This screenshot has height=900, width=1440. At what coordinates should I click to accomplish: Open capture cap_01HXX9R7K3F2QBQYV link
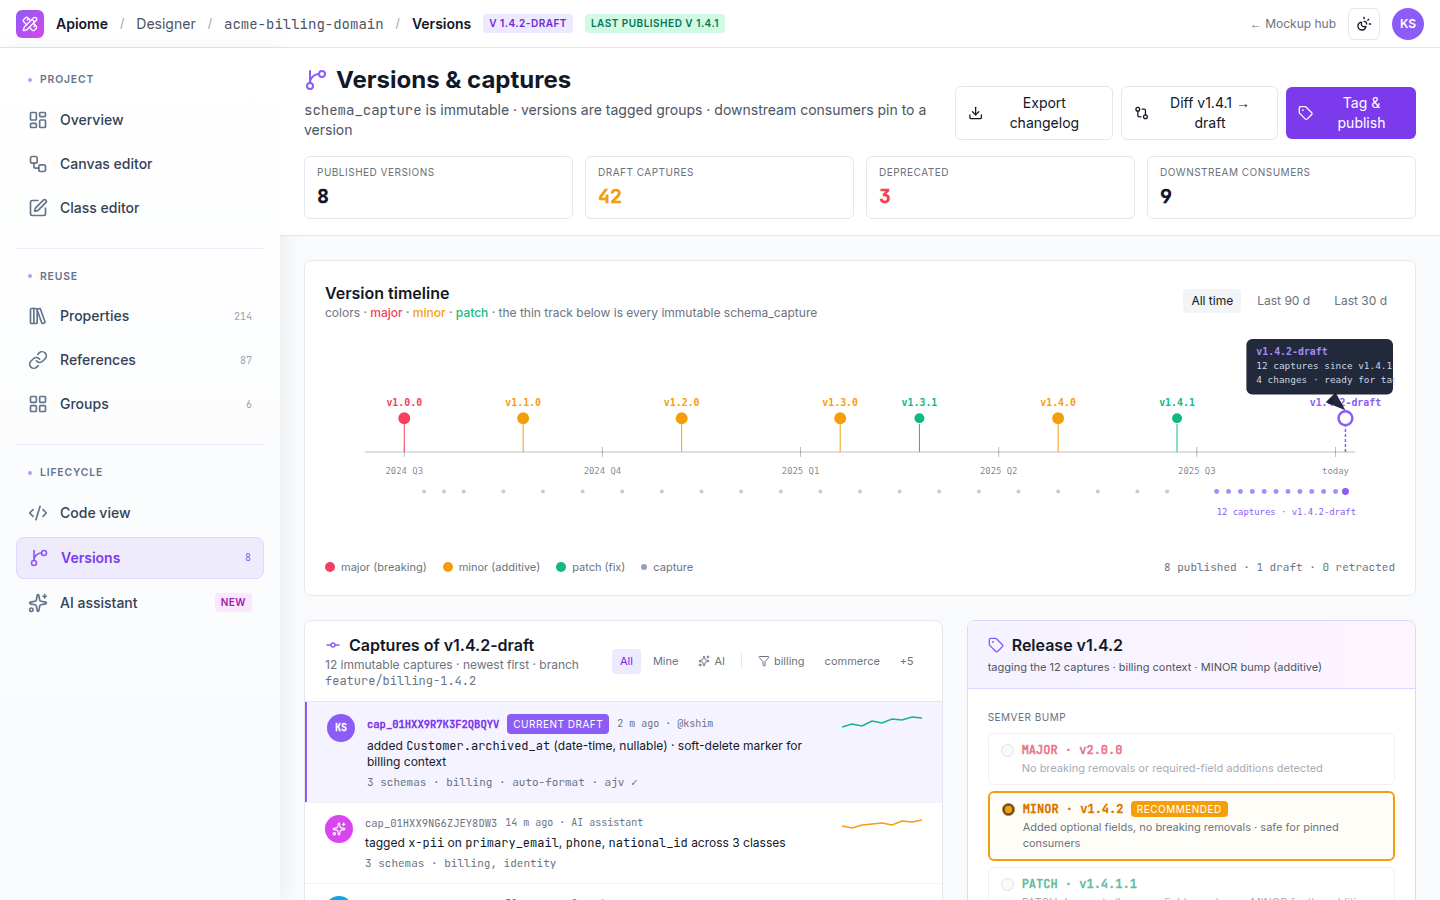coord(433,724)
